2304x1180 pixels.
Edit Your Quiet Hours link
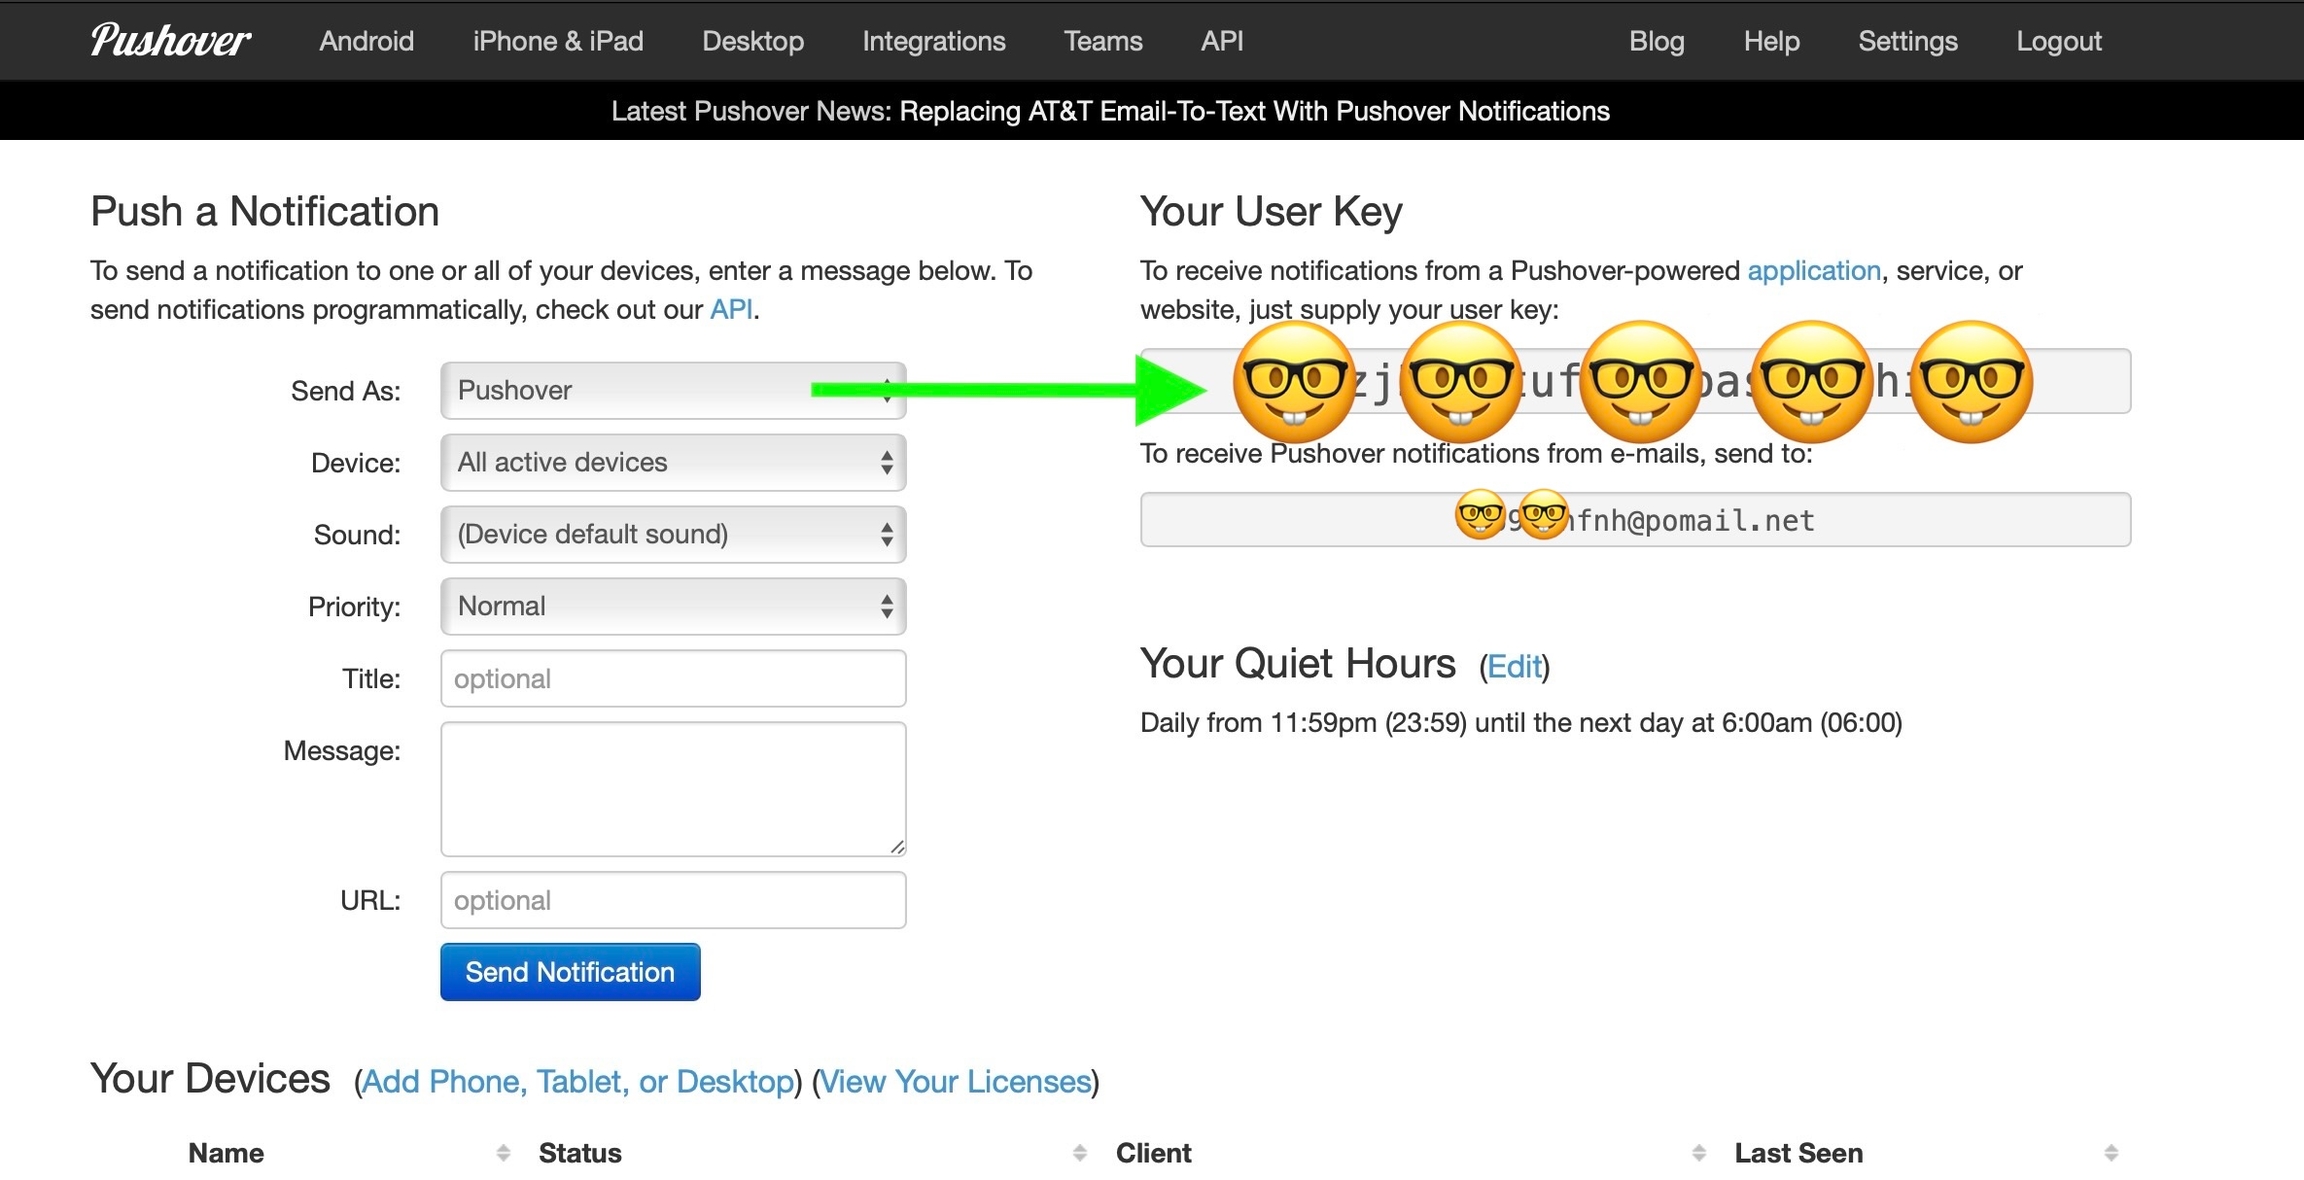1513,666
